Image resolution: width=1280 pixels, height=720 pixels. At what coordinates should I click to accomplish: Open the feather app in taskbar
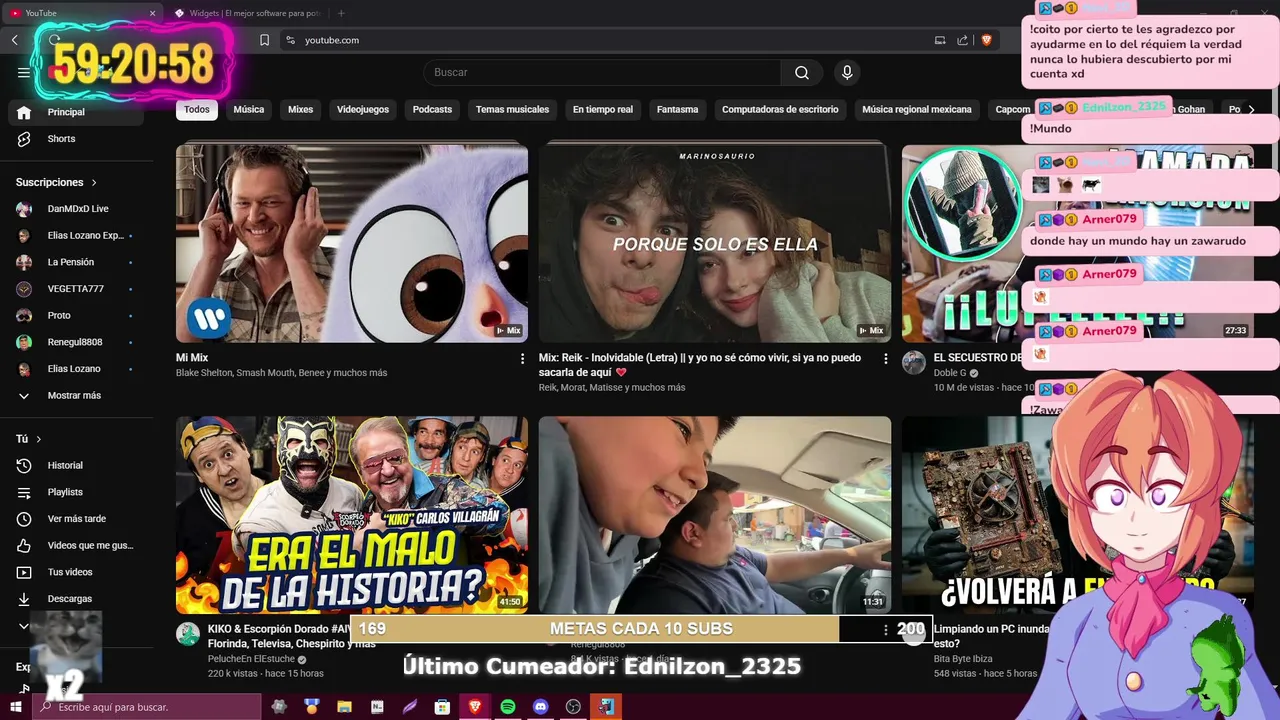coord(410,707)
